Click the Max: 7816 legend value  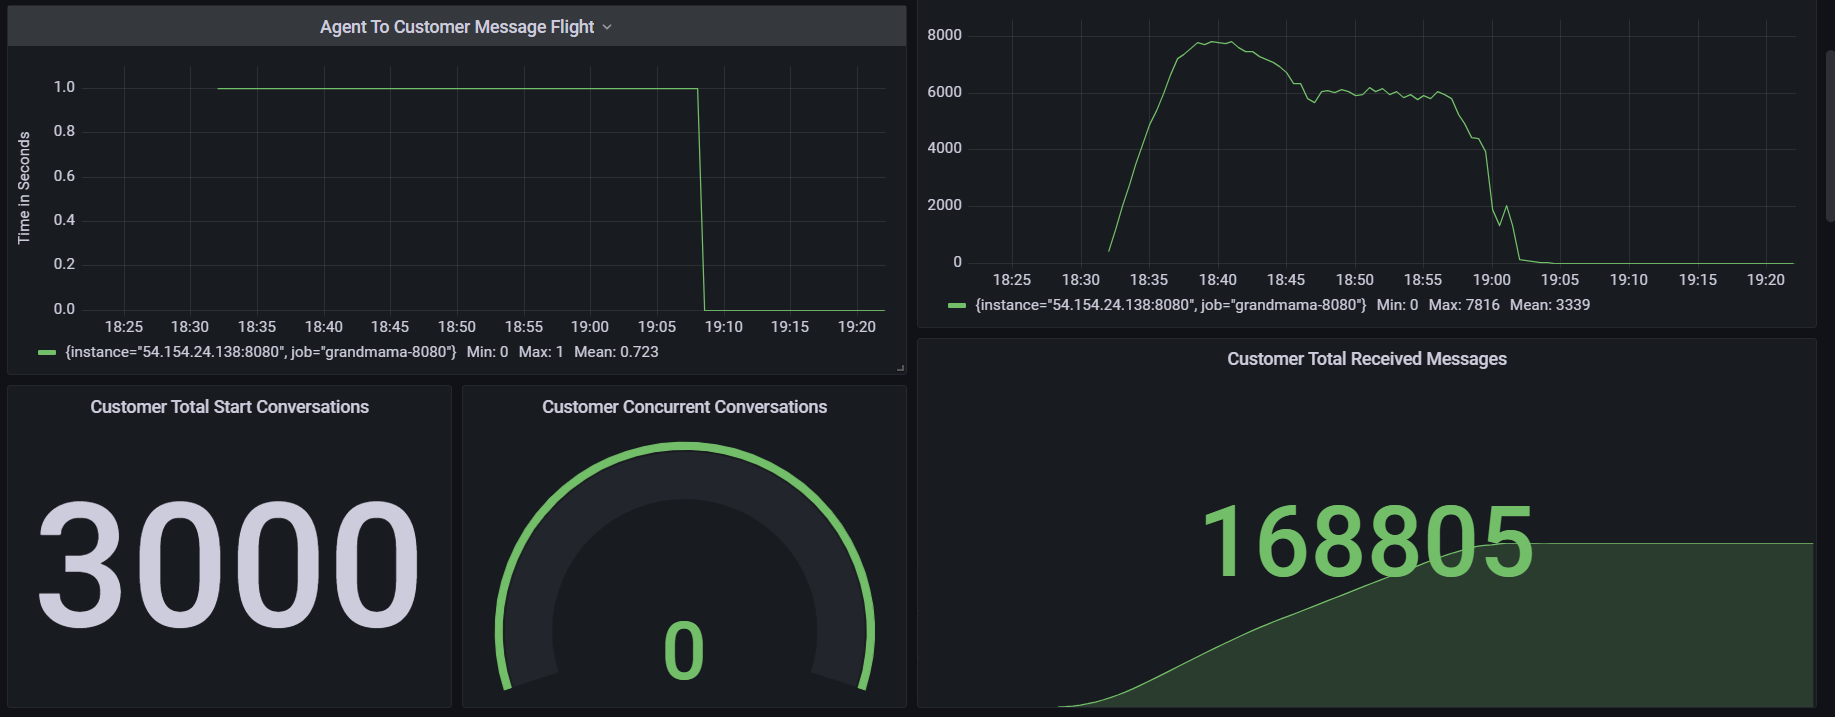click(x=1464, y=305)
